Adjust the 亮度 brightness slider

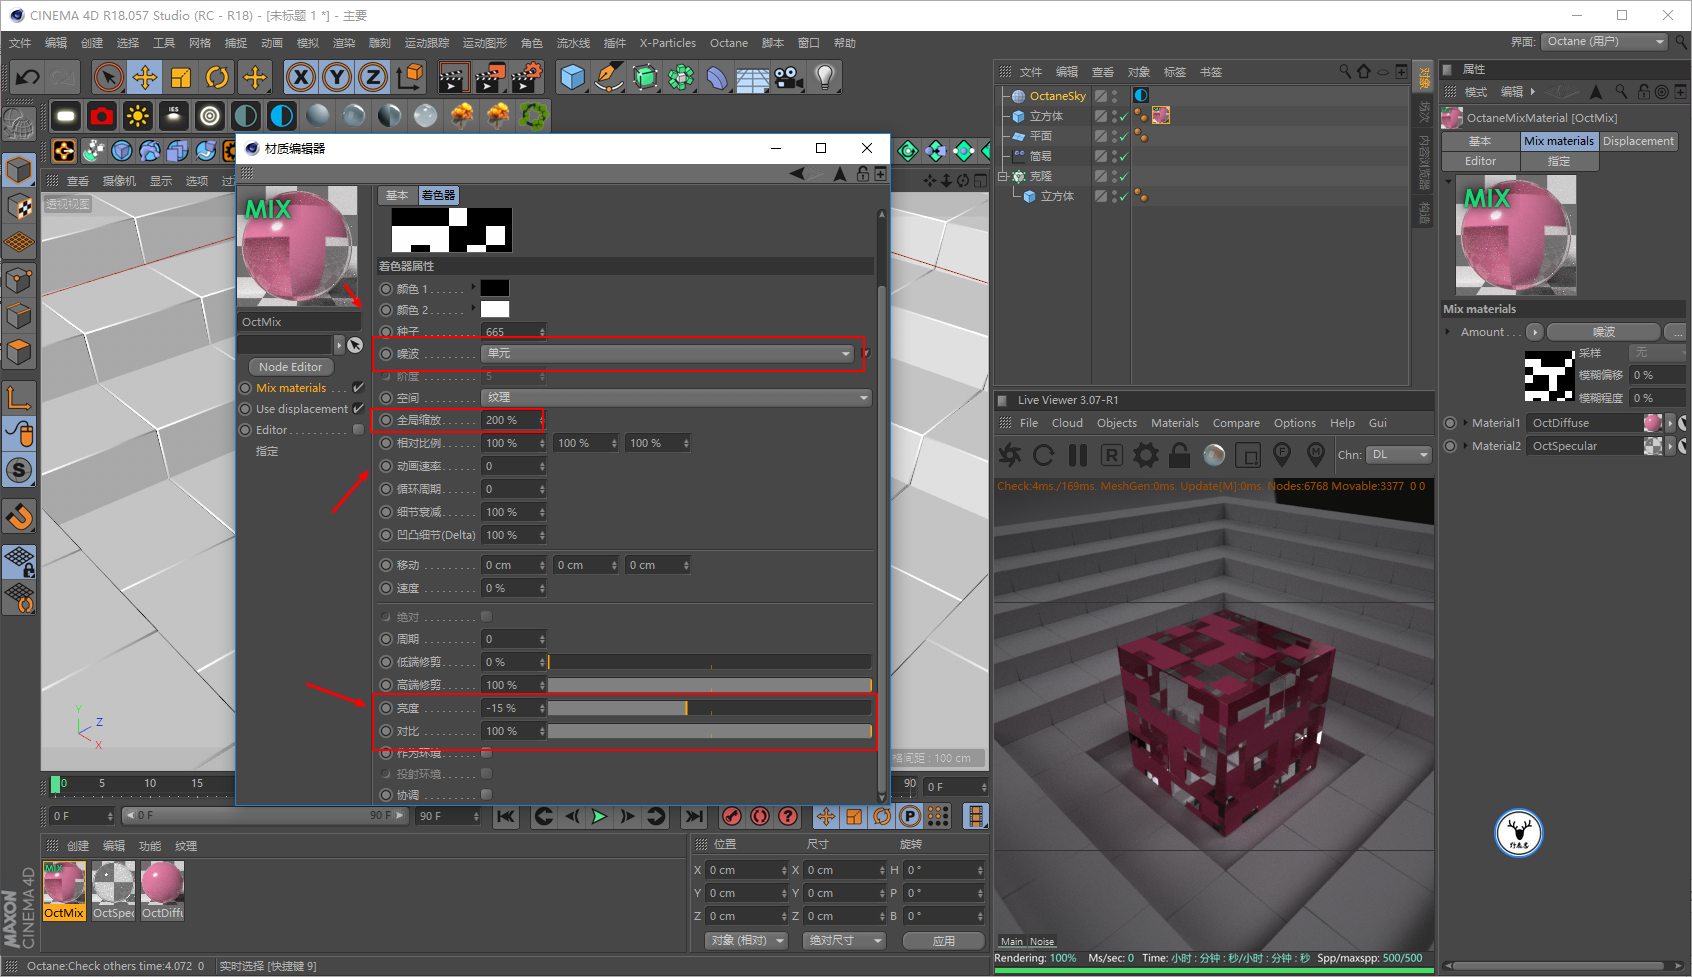point(709,708)
